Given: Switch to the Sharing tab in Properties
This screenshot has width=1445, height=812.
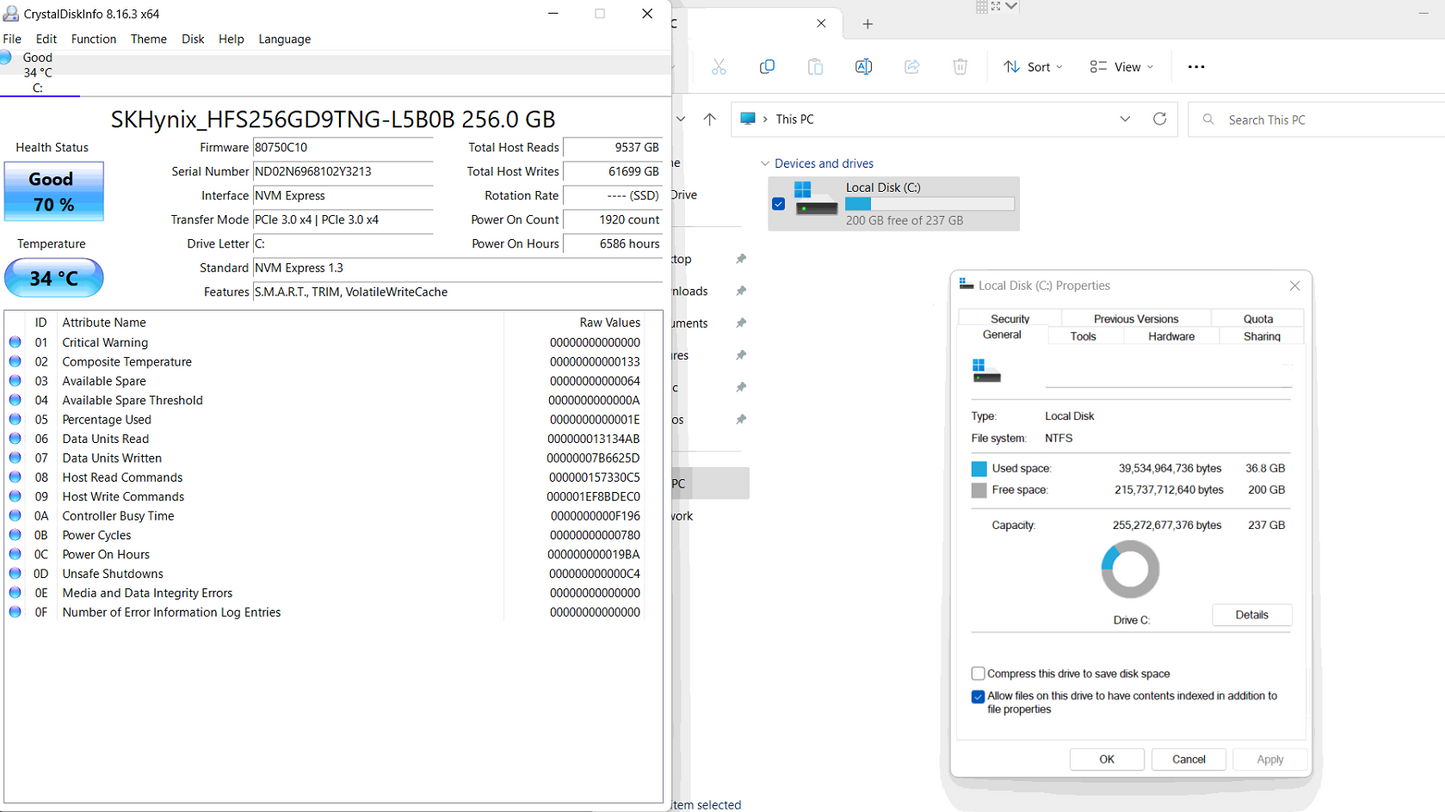Looking at the screenshot, I should click(x=1262, y=337).
